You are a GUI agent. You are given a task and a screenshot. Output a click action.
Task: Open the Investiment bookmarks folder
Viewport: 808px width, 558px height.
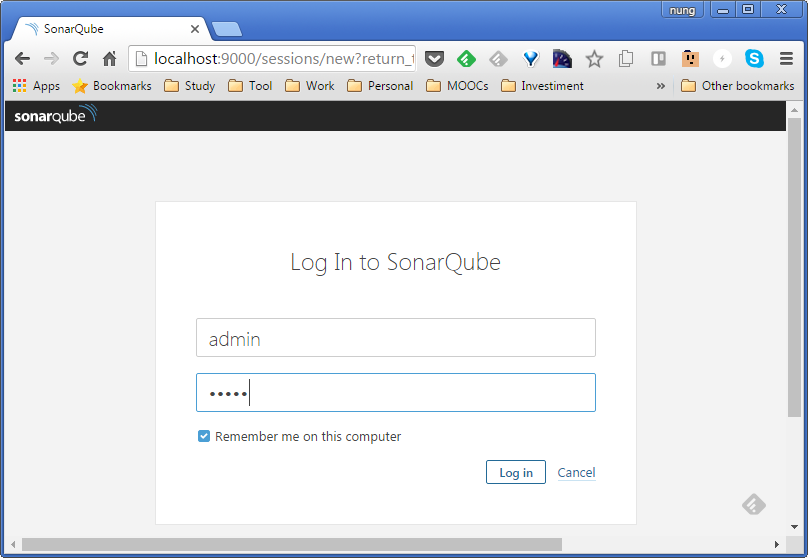point(542,86)
